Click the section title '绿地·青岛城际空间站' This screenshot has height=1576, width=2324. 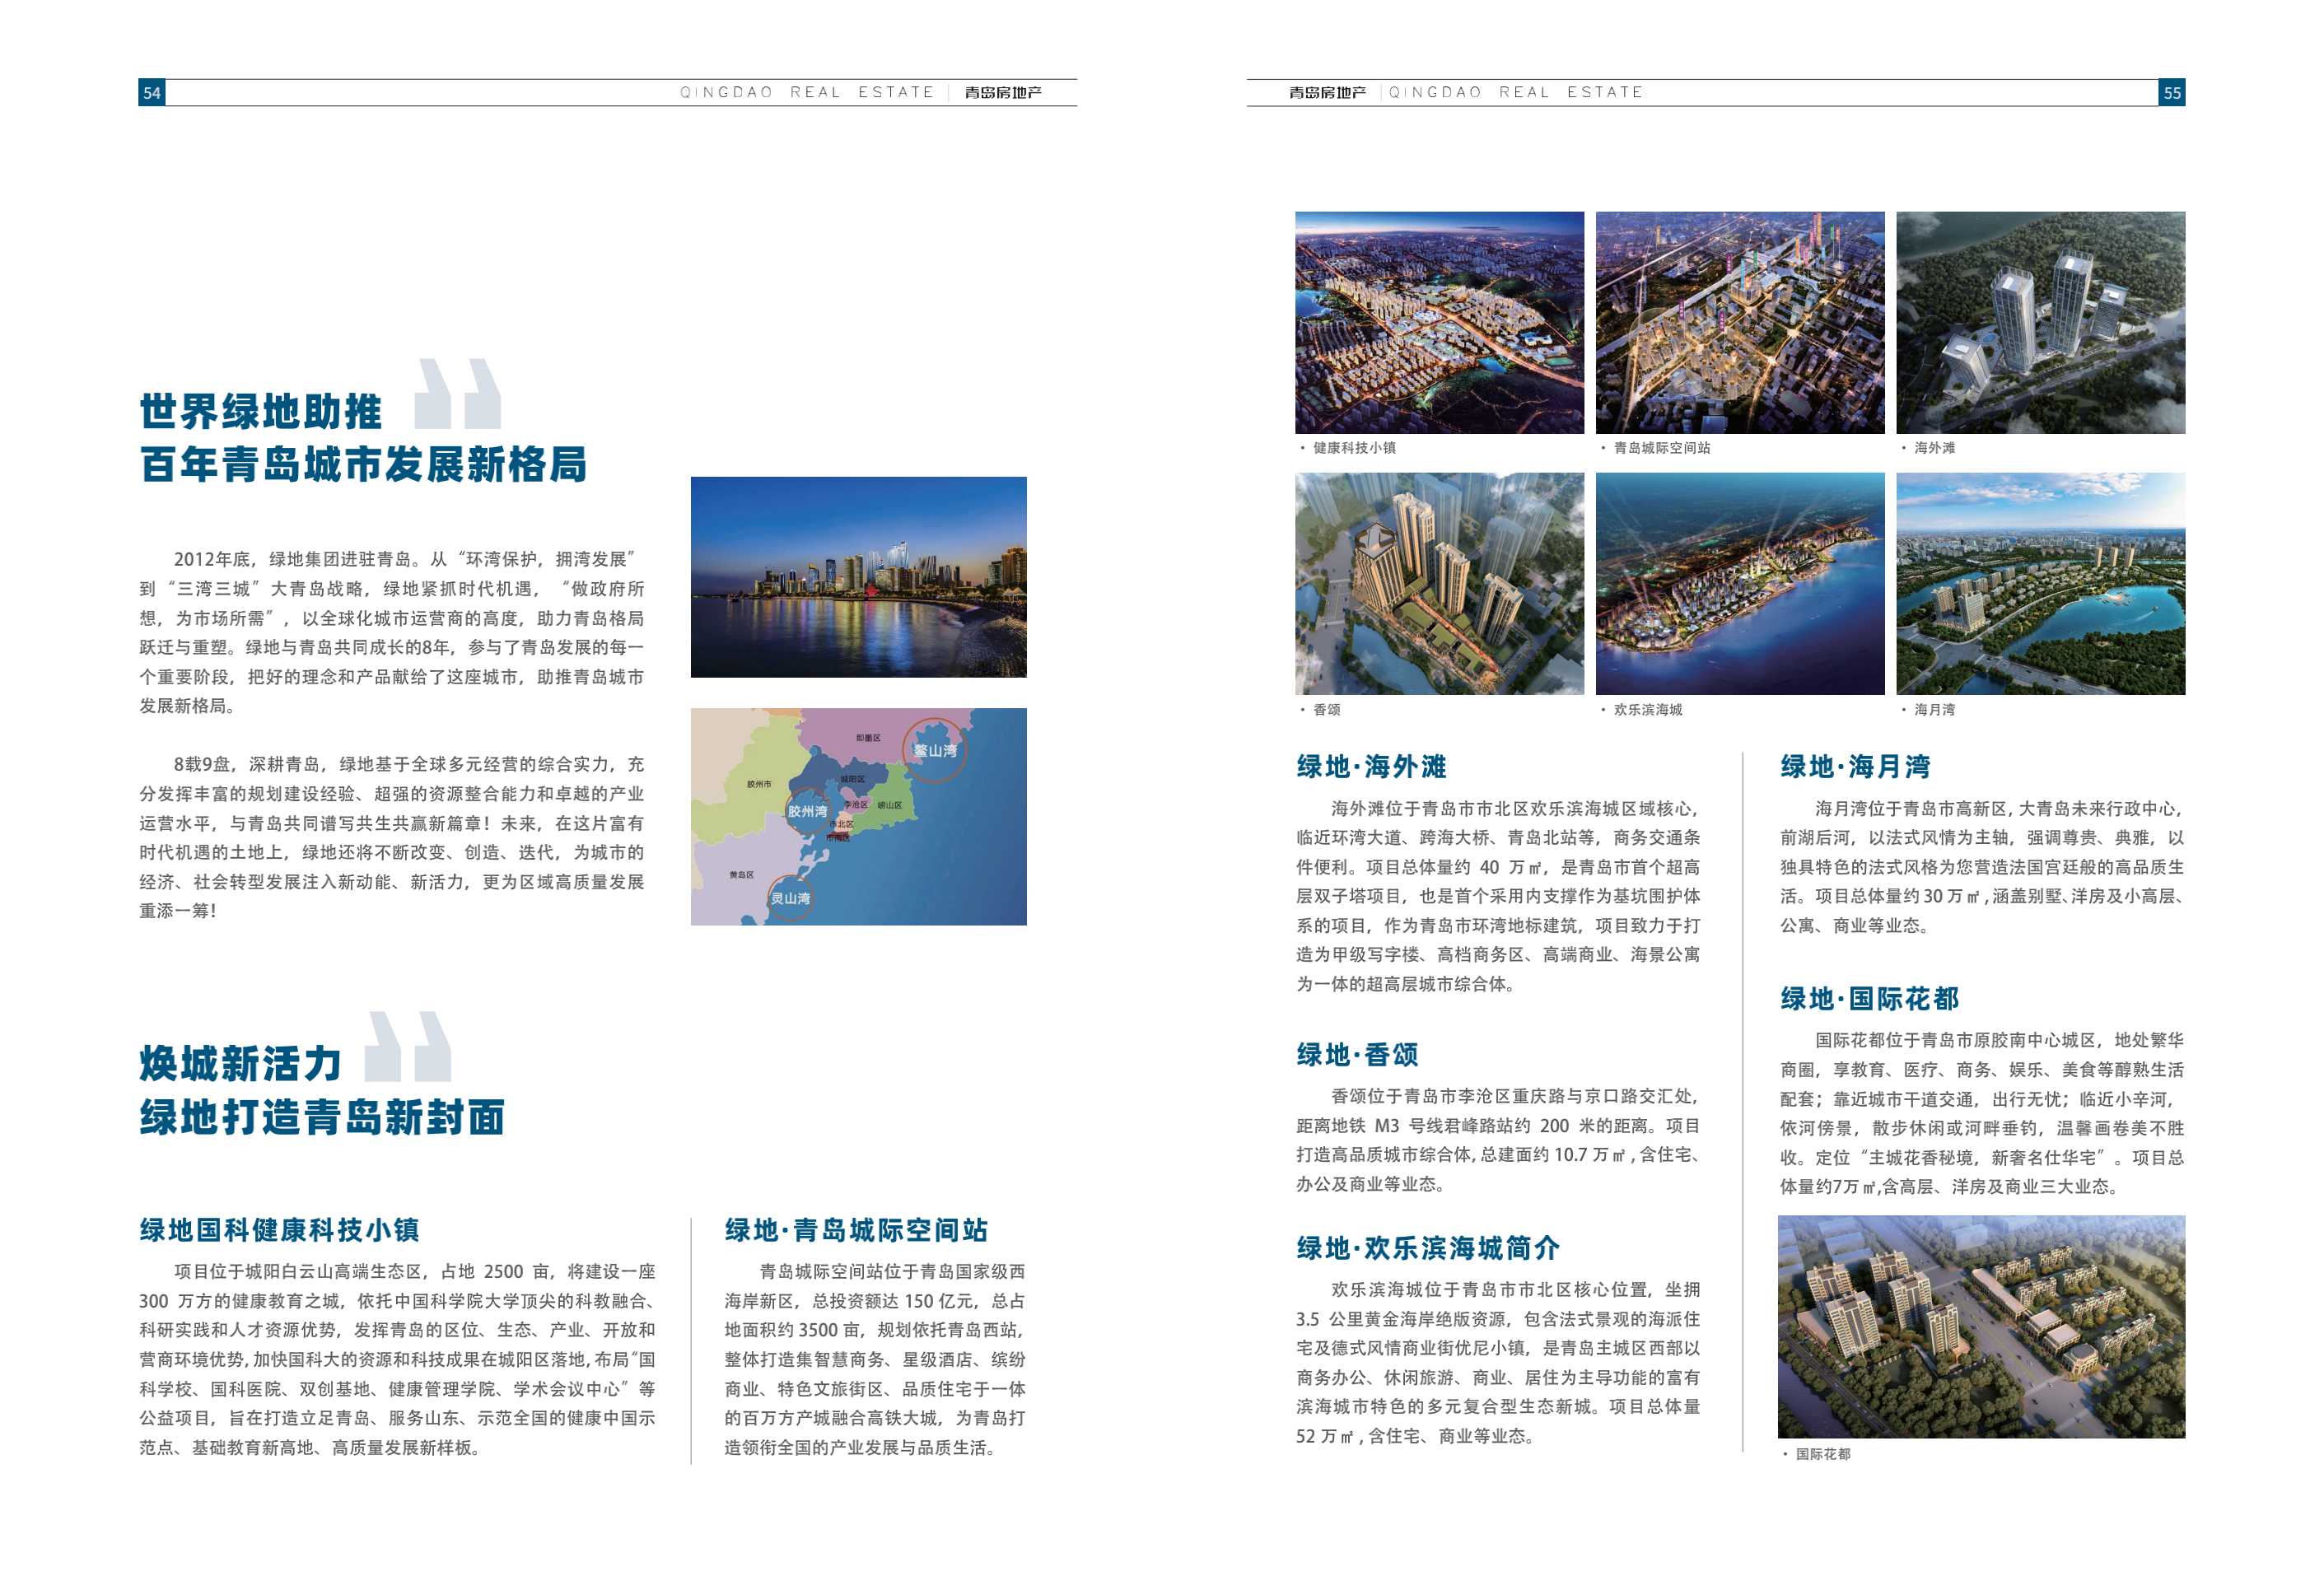(856, 1230)
